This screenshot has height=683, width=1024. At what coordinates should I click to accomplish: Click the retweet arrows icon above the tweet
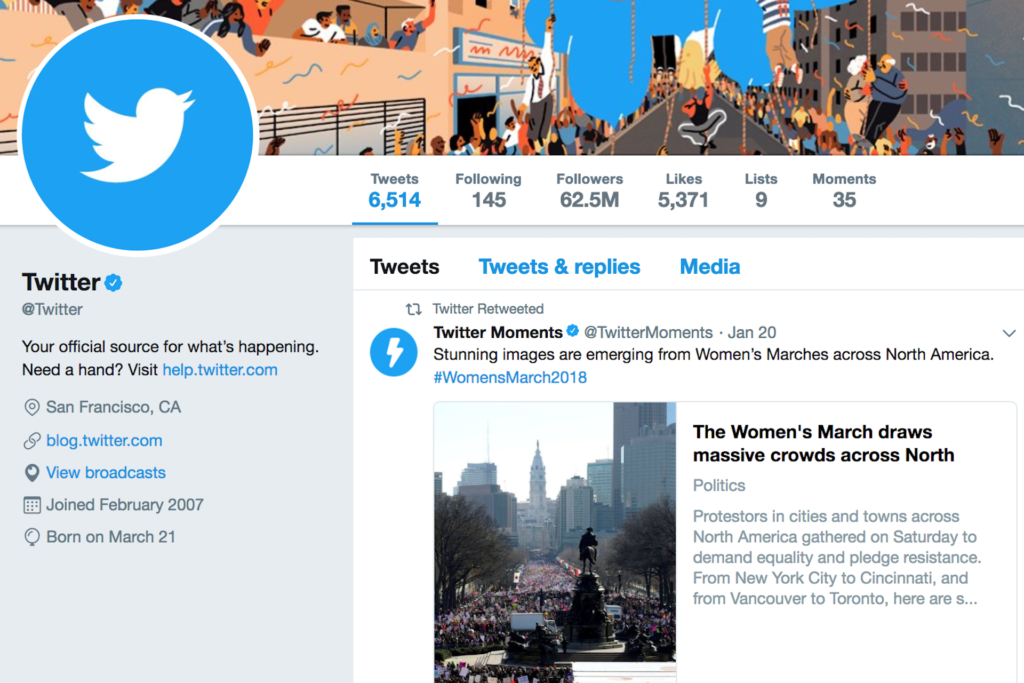[x=413, y=309]
